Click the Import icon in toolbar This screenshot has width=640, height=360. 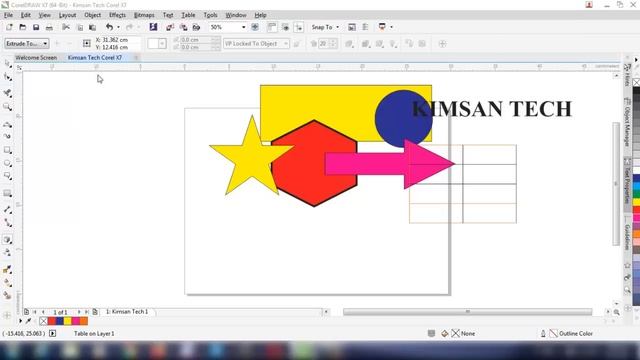pos(170,27)
